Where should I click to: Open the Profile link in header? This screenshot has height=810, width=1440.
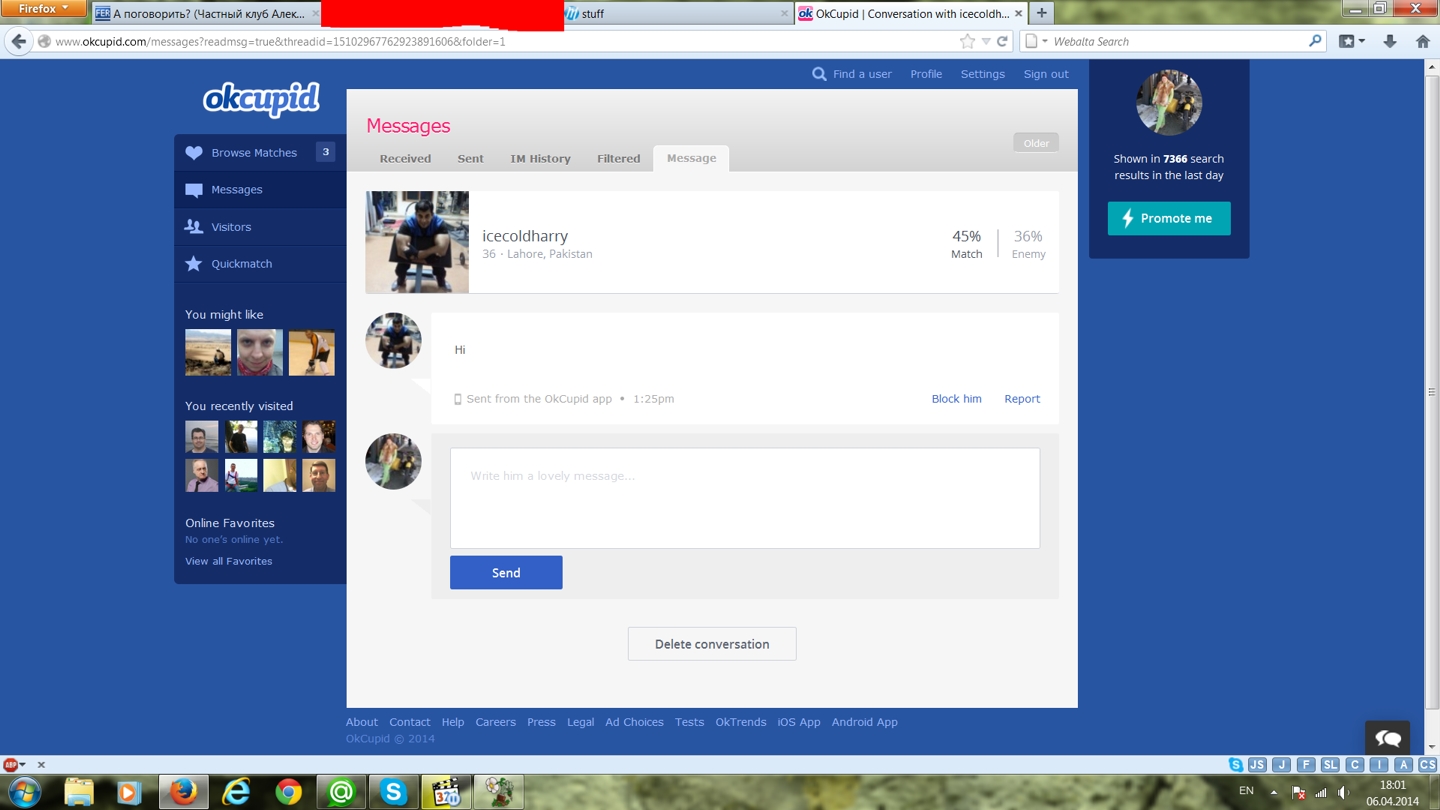926,74
